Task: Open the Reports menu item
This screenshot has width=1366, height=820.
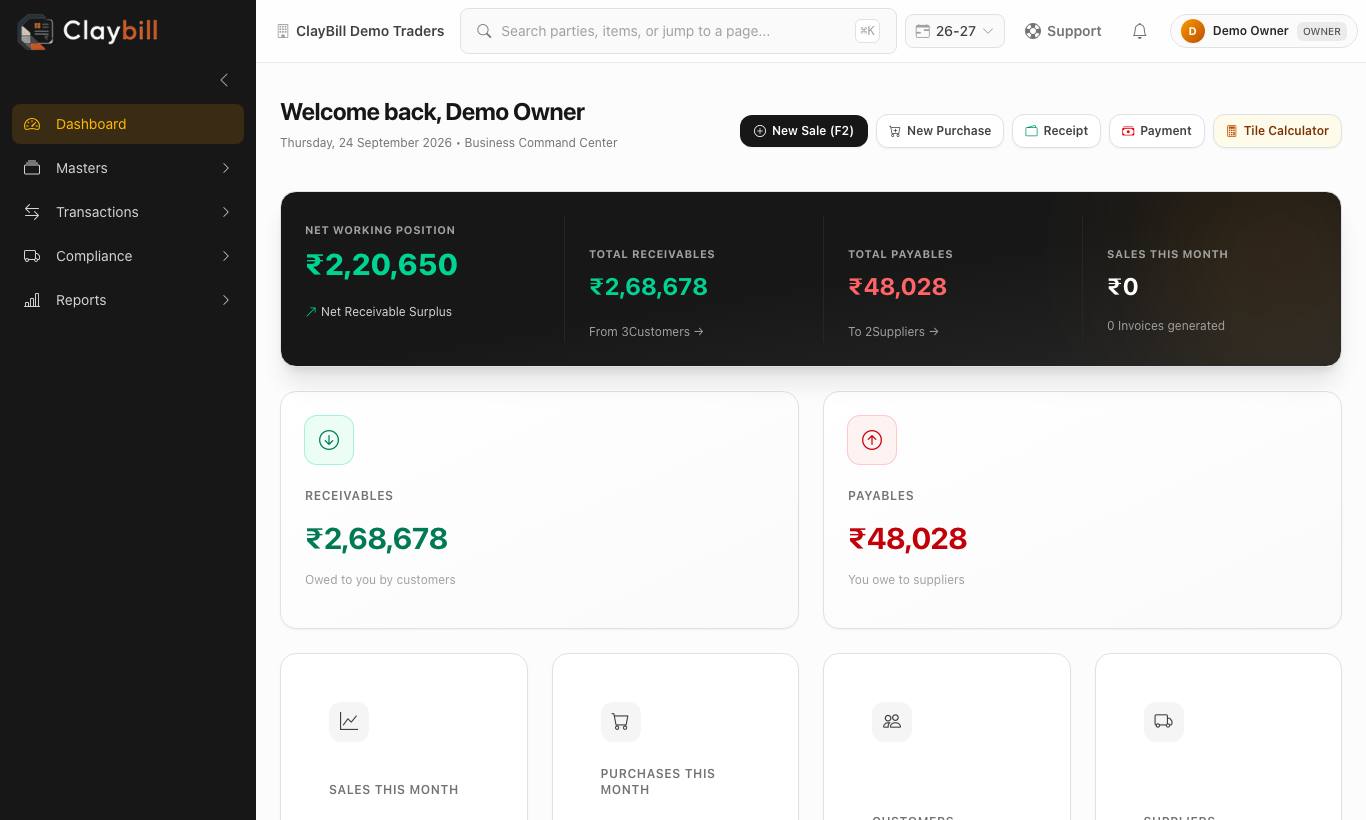Action: pyautogui.click(x=128, y=300)
